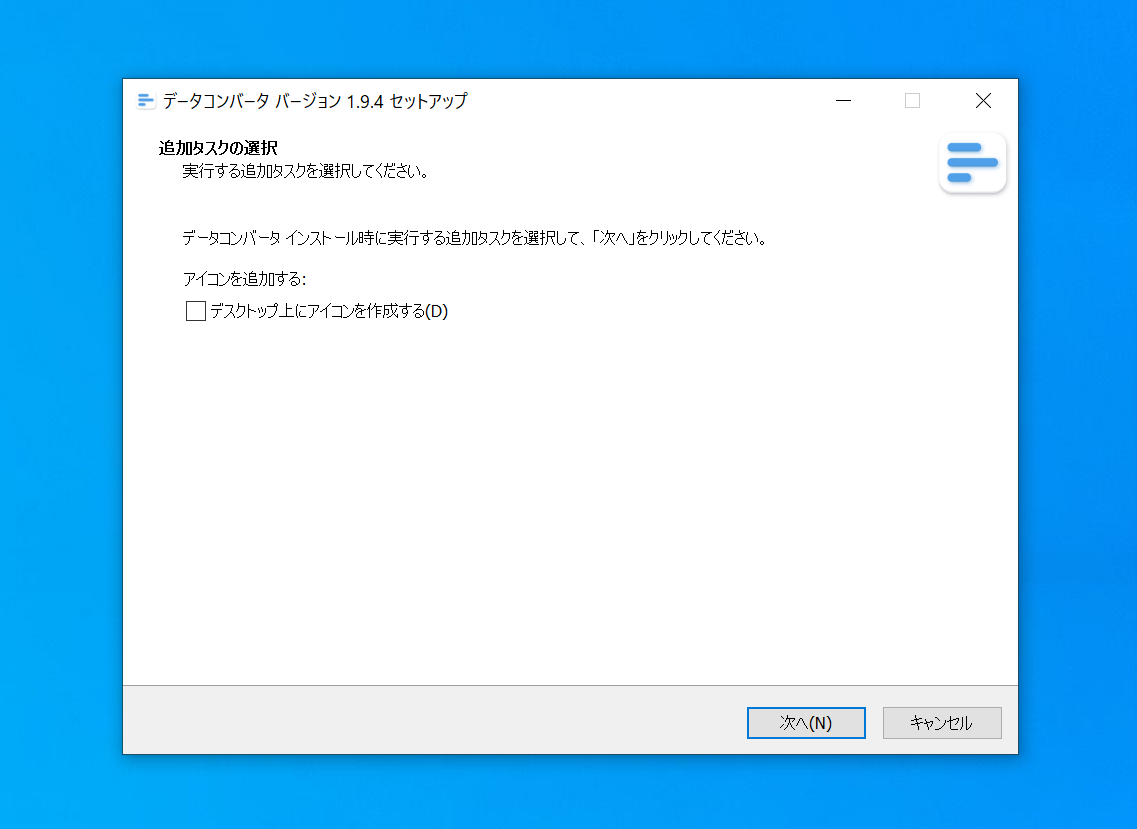Click the キャンセル button

(x=942, y=722)
